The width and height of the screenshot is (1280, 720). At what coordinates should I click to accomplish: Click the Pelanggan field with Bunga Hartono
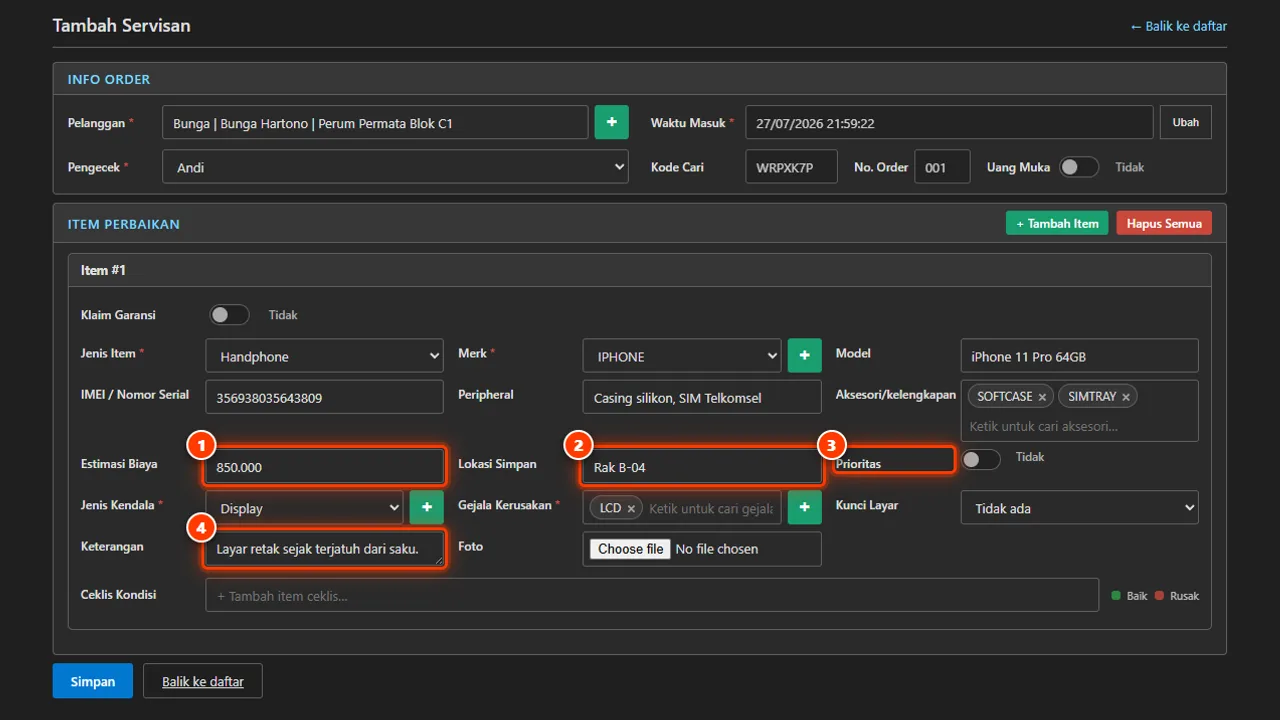click(x=375, y=123)
